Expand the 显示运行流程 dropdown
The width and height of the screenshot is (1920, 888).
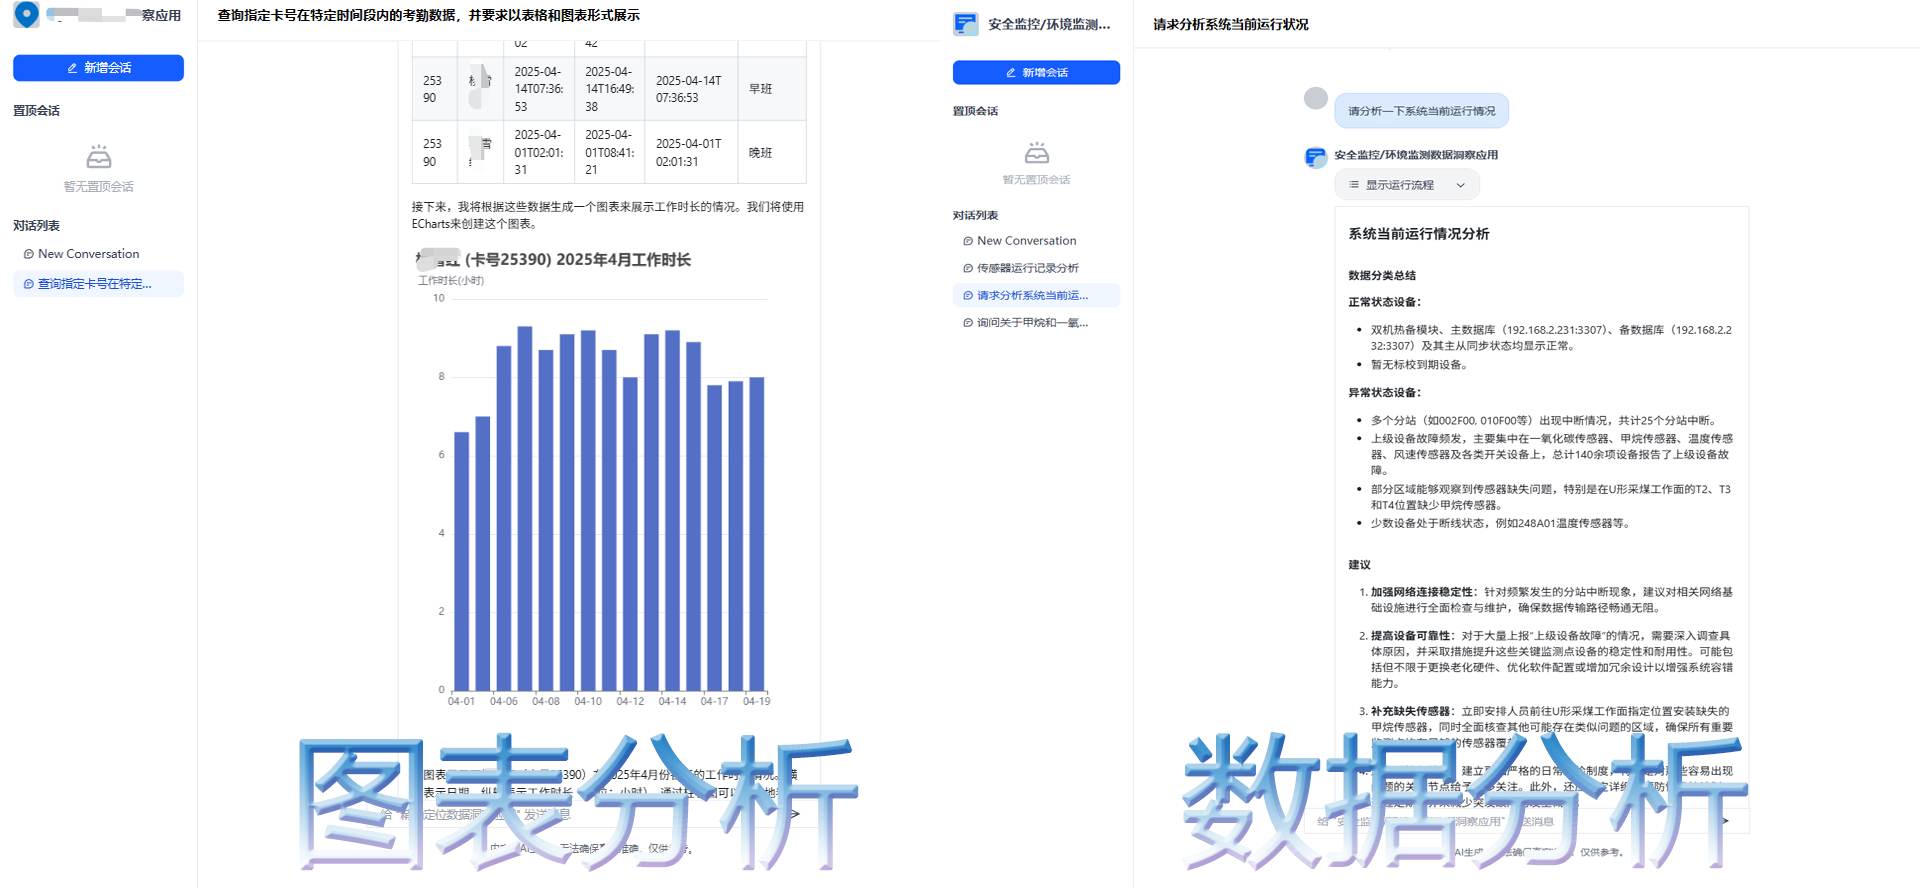pos(1406,185)
